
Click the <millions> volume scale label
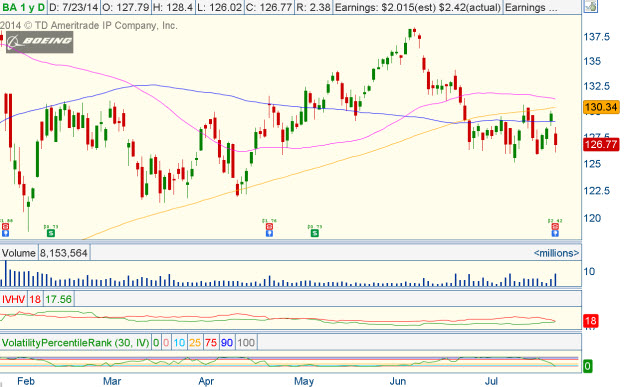[556, 253]
